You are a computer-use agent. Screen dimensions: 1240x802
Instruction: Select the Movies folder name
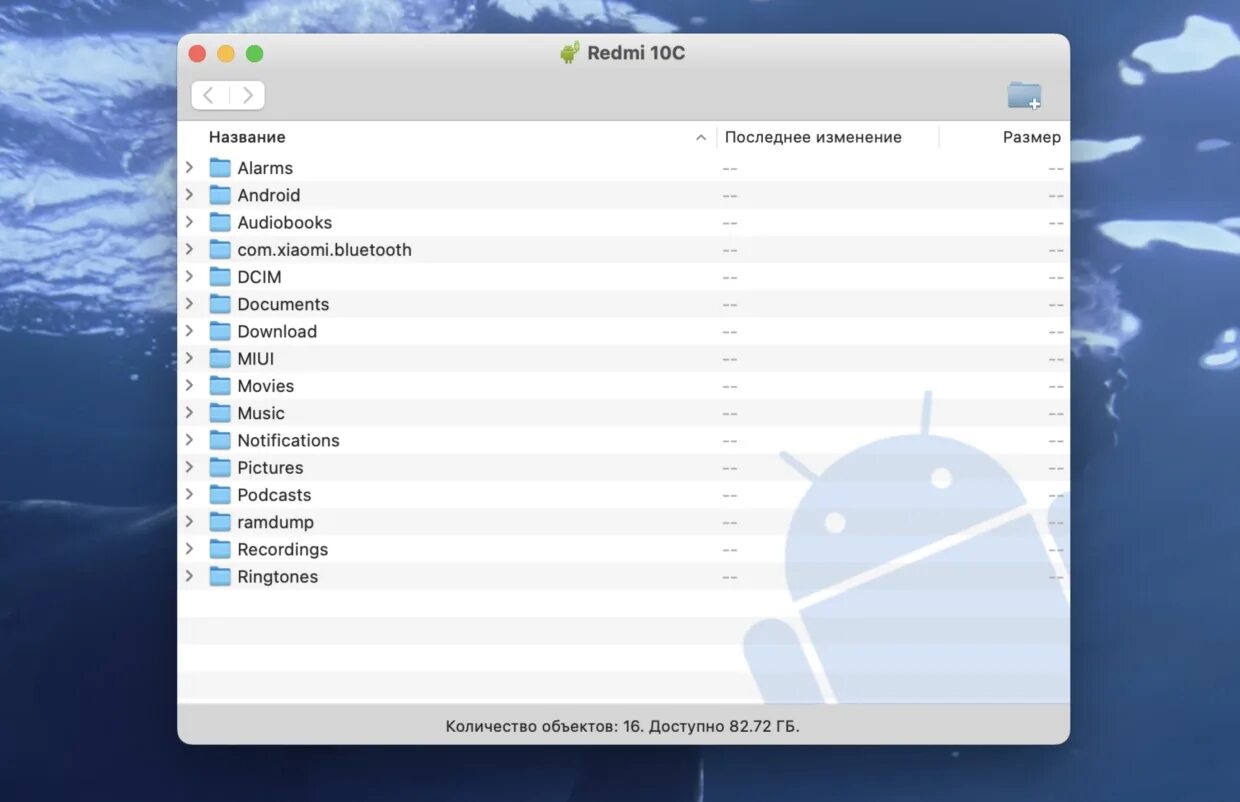pos(266,386)
